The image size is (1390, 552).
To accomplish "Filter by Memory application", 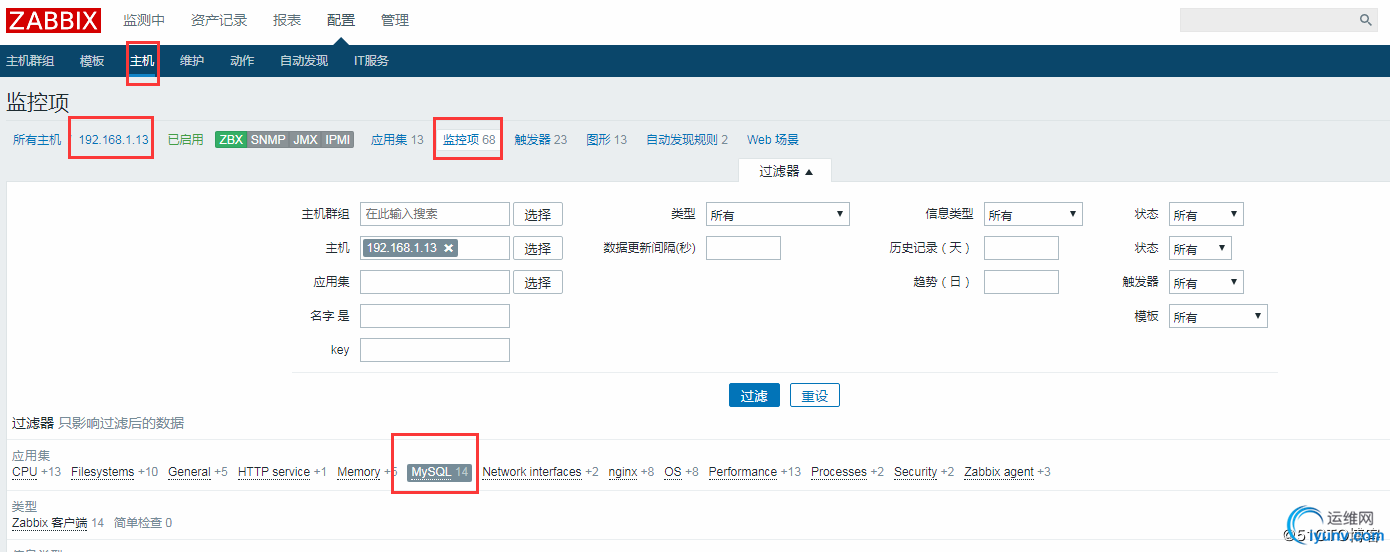I will 359,472.
